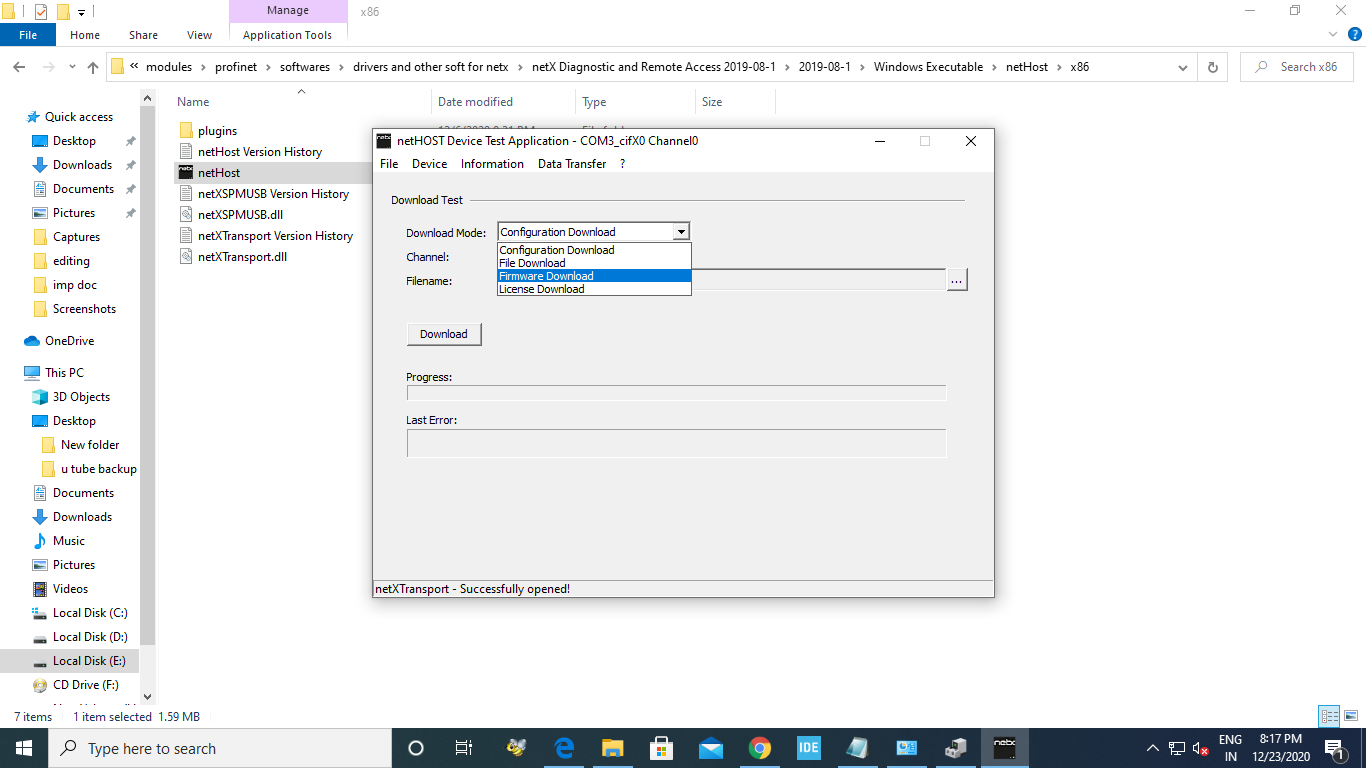Select the netHost executable icon
1366x768 pixels.
[186, 173]
